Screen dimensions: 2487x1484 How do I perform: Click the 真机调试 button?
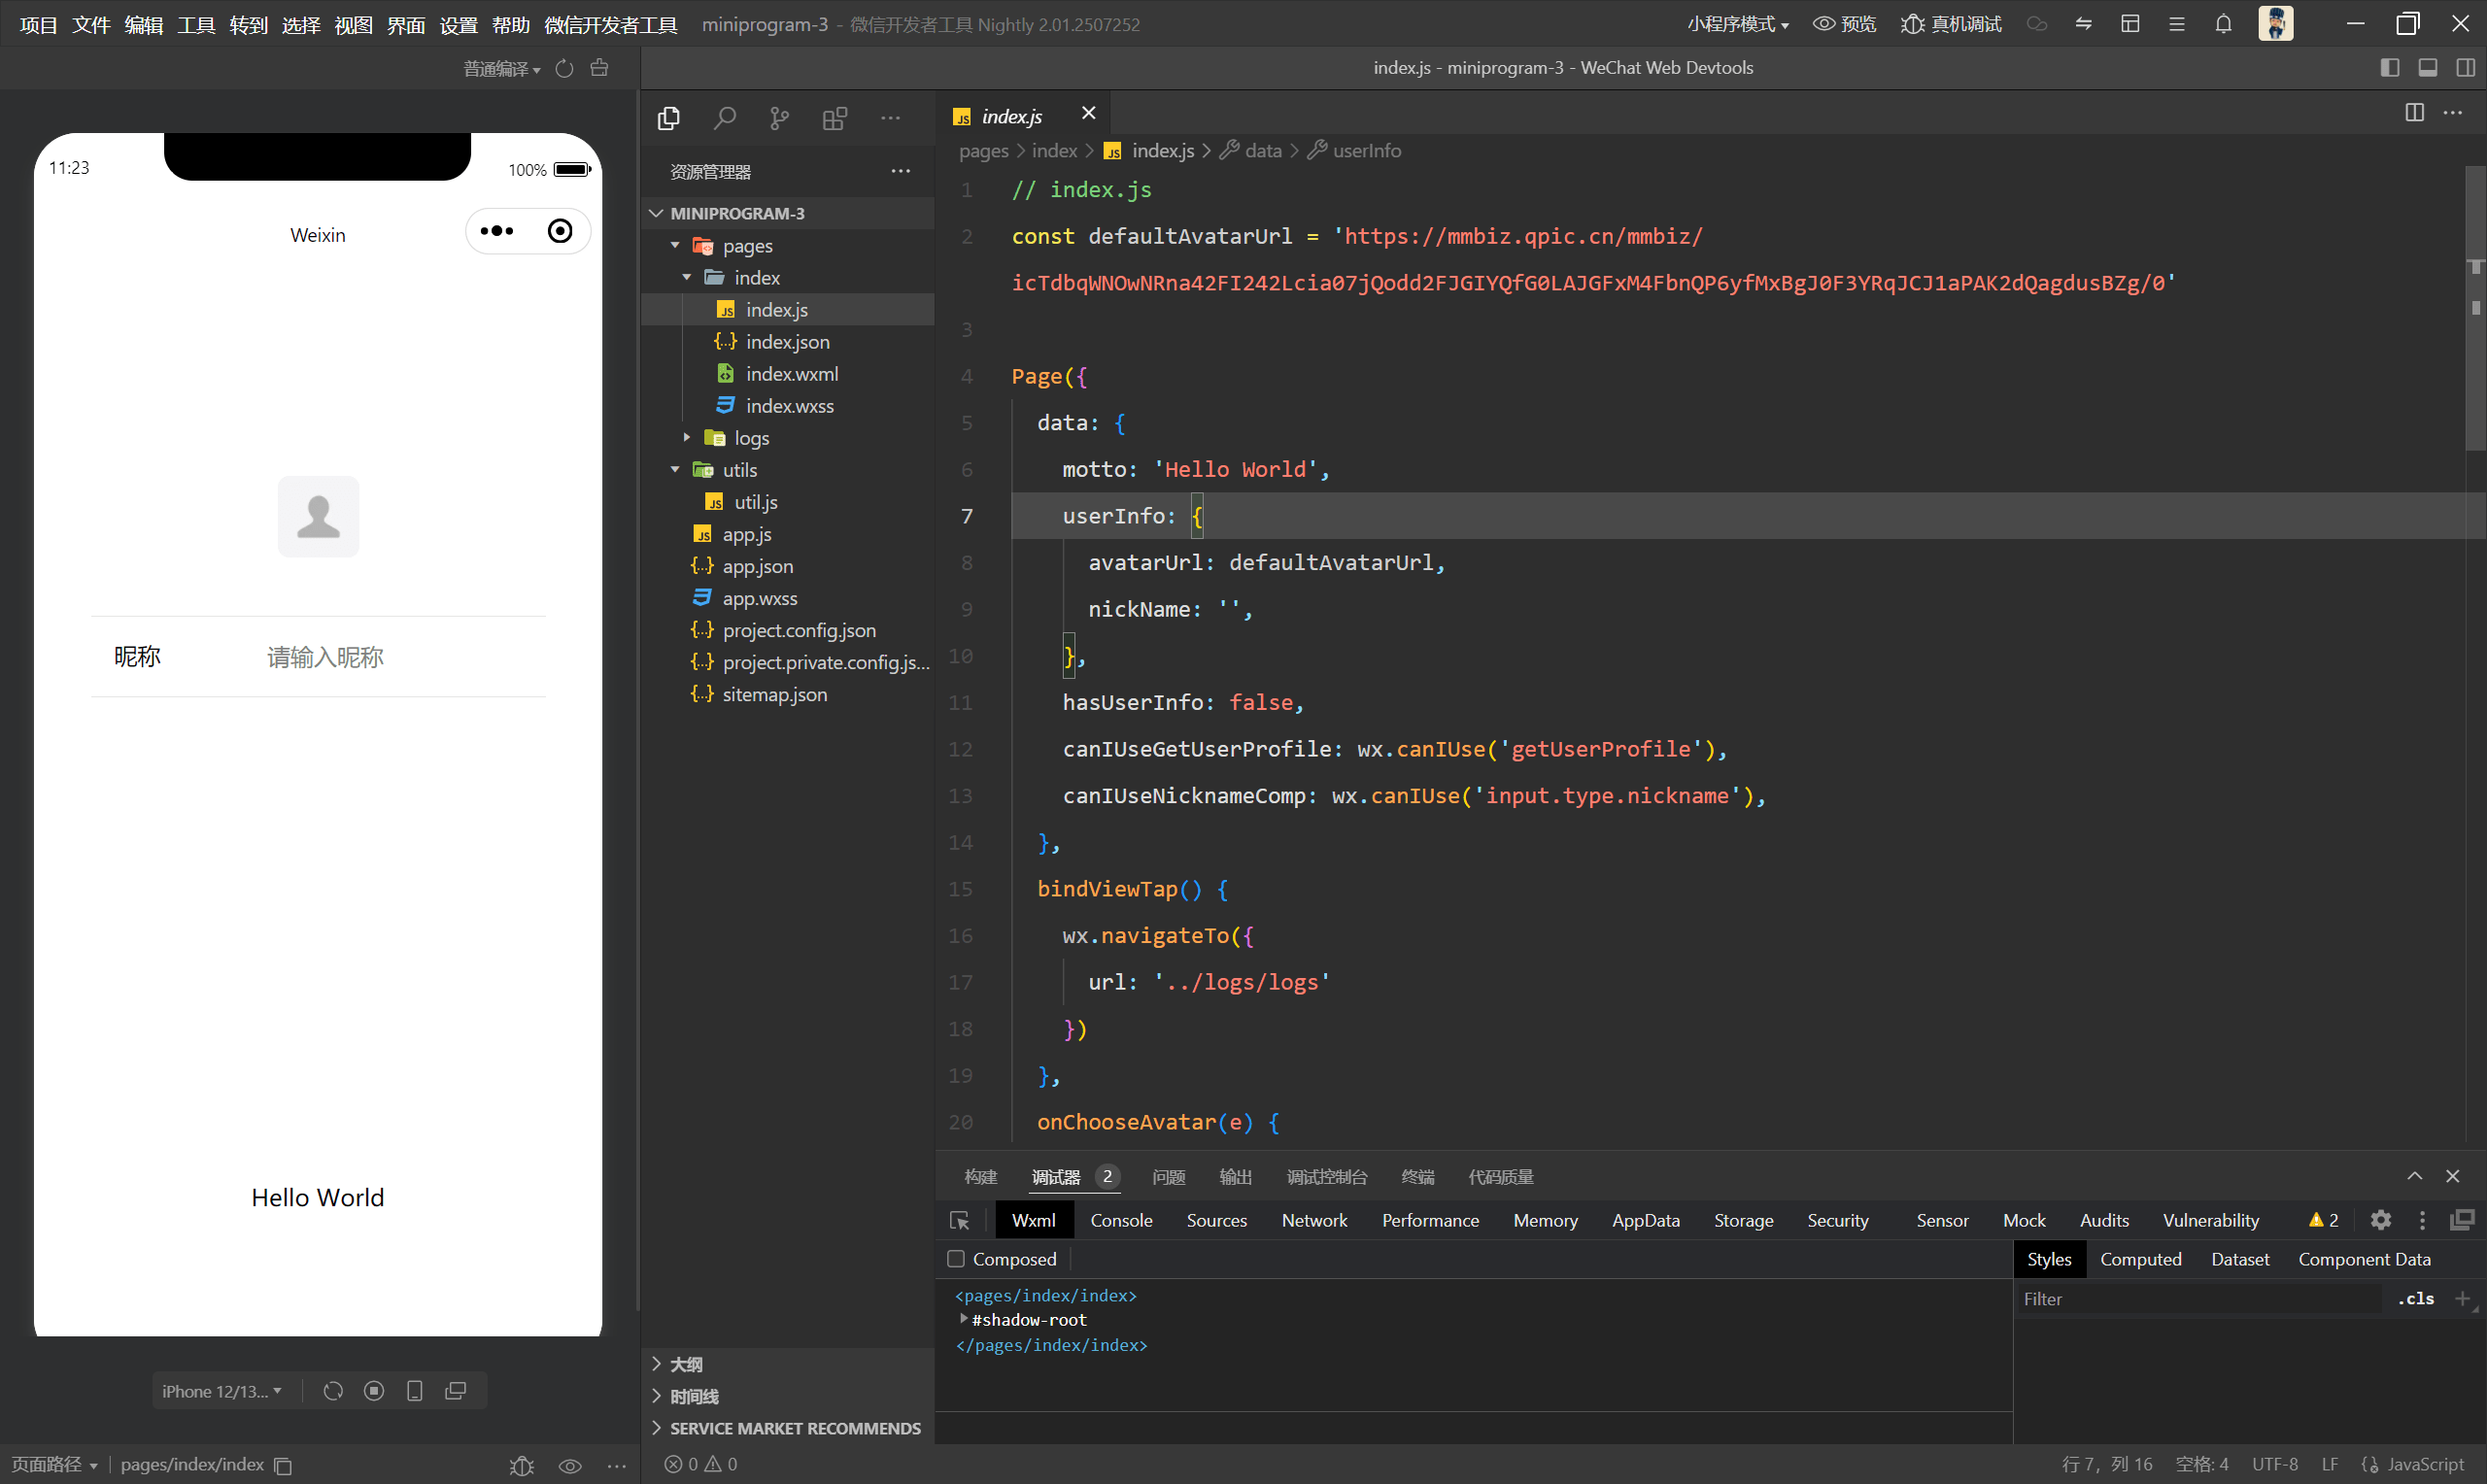click(1951, 24)
